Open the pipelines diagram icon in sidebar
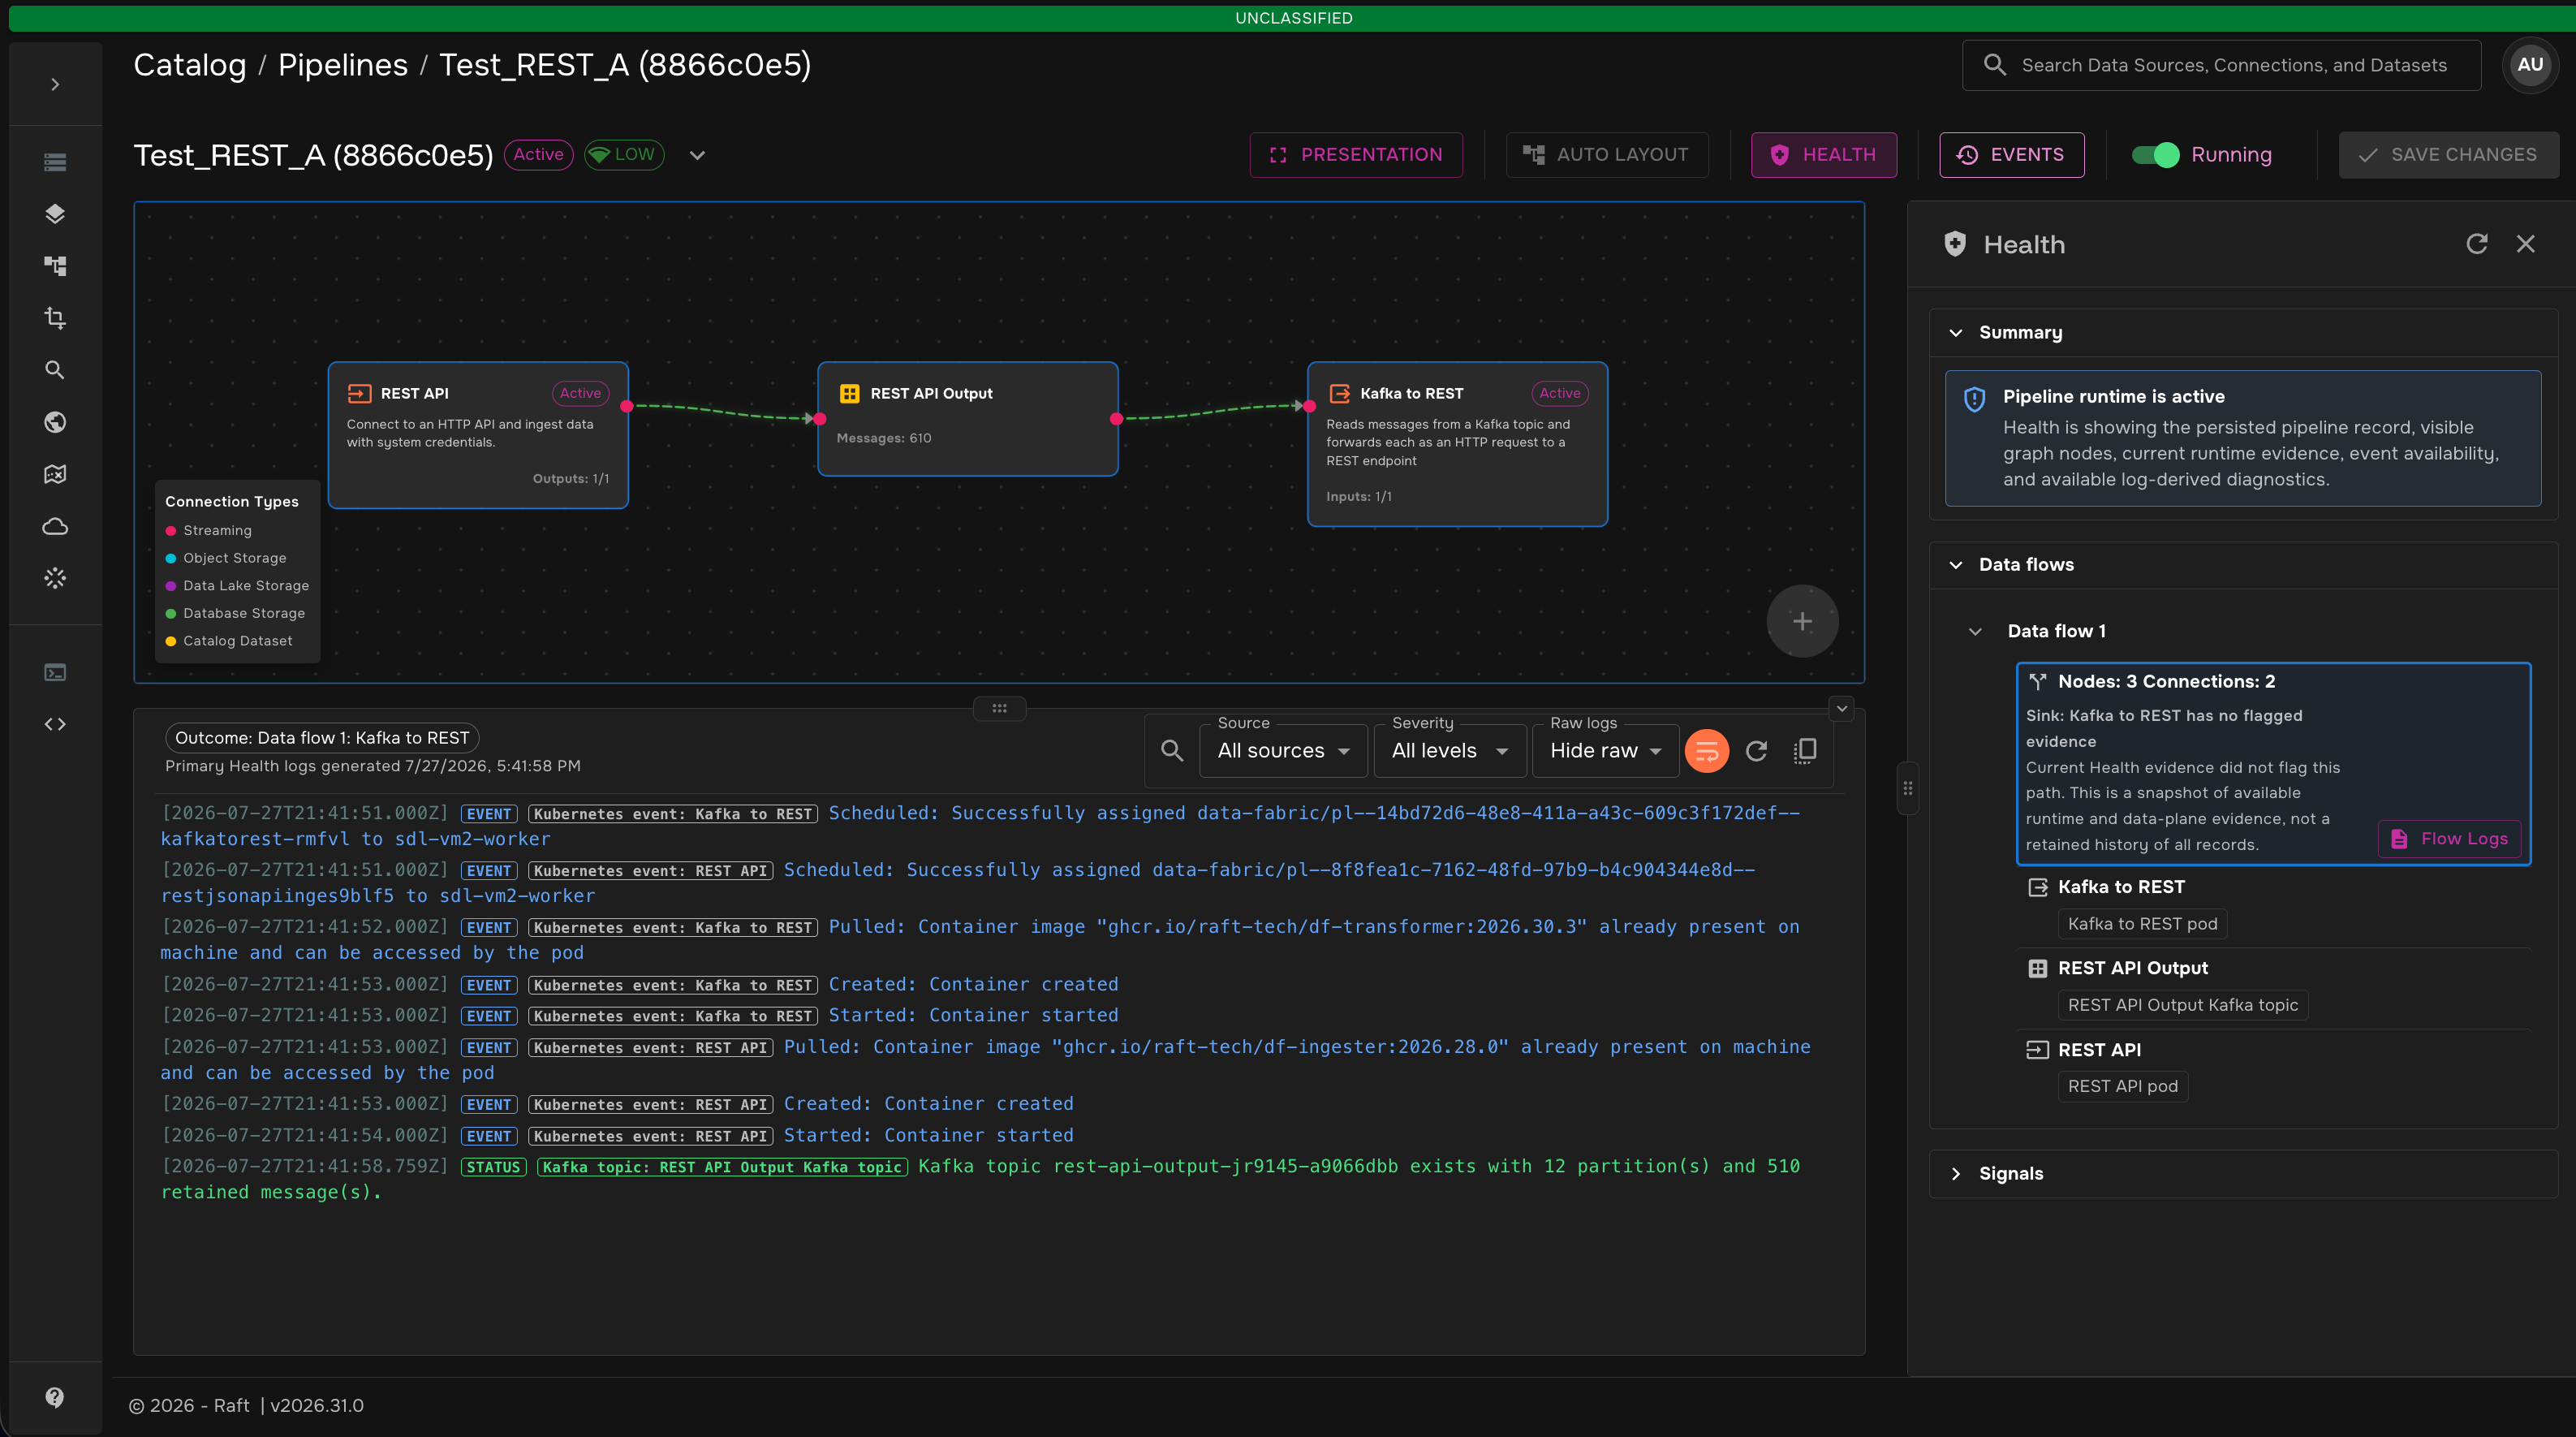 pos(55,266)
